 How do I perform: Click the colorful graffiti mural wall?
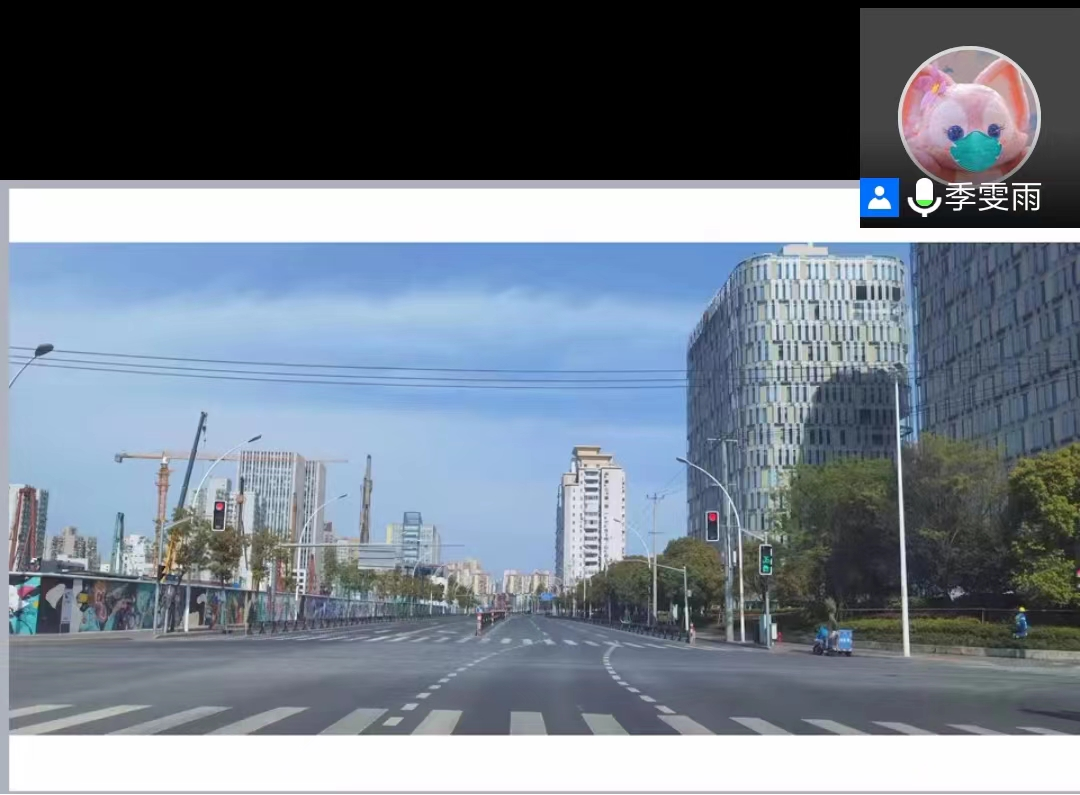point(90,605)
